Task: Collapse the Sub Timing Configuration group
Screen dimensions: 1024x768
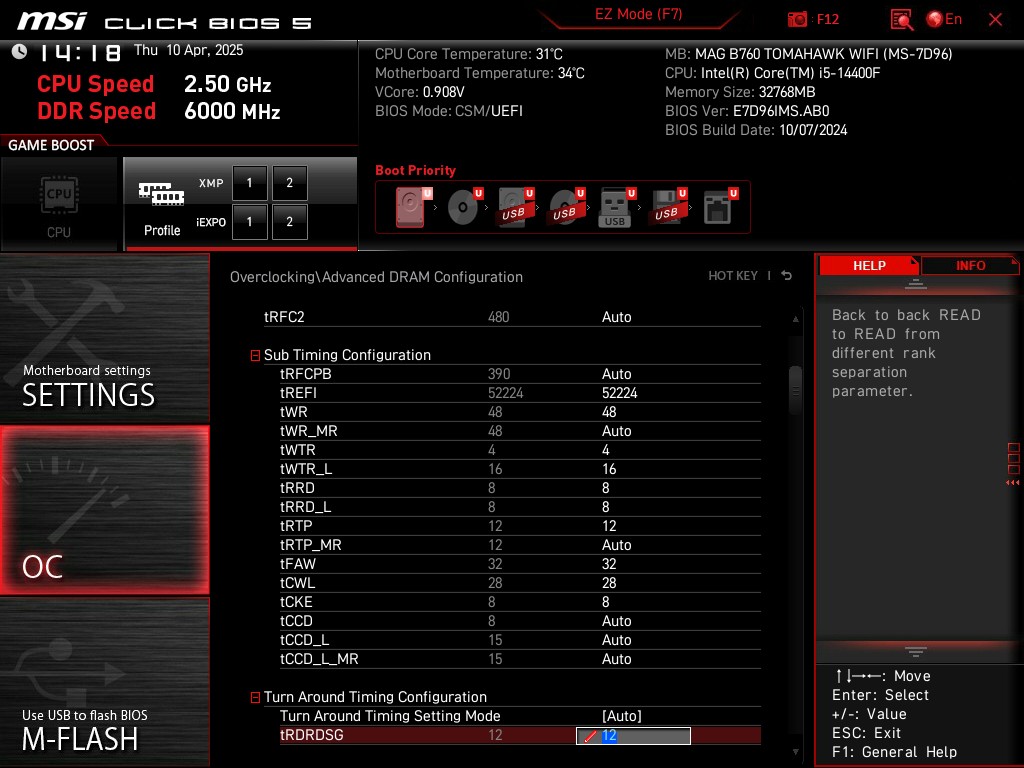Action: 255,355
